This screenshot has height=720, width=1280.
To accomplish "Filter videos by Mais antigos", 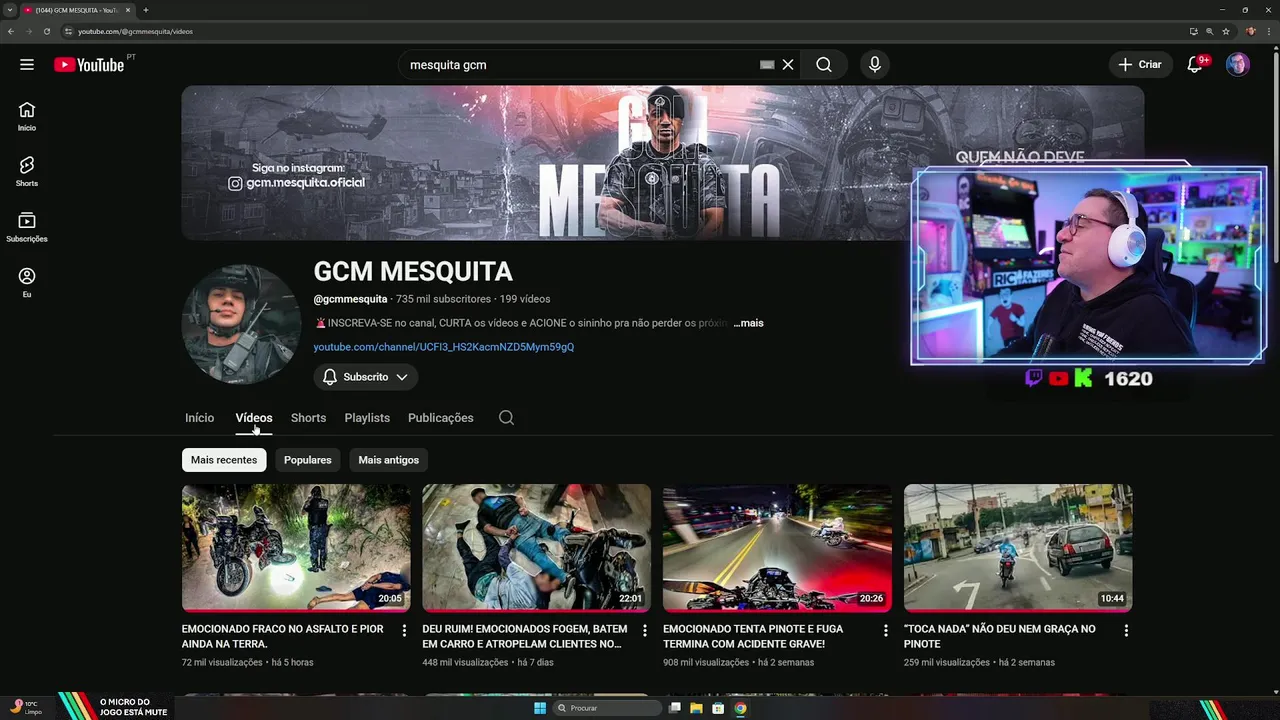I will (x=388, y=460).
